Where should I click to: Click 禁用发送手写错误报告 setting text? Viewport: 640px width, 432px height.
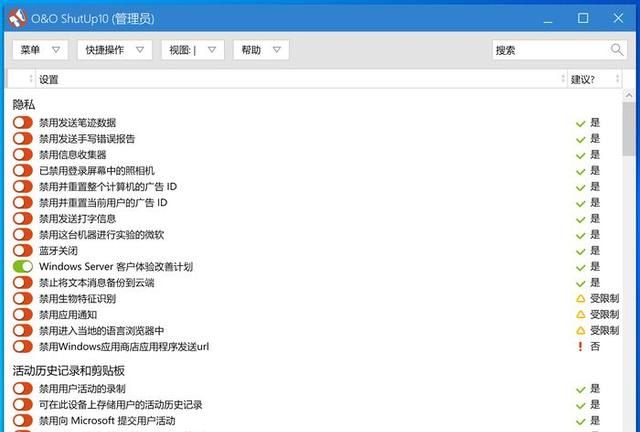point(87,139)
